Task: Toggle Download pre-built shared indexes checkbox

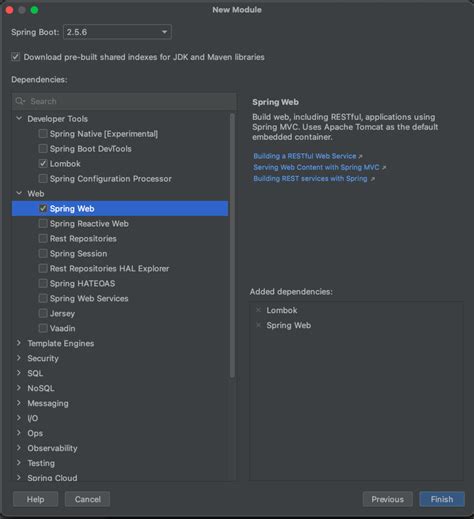Action: click(x=15, y=57)
